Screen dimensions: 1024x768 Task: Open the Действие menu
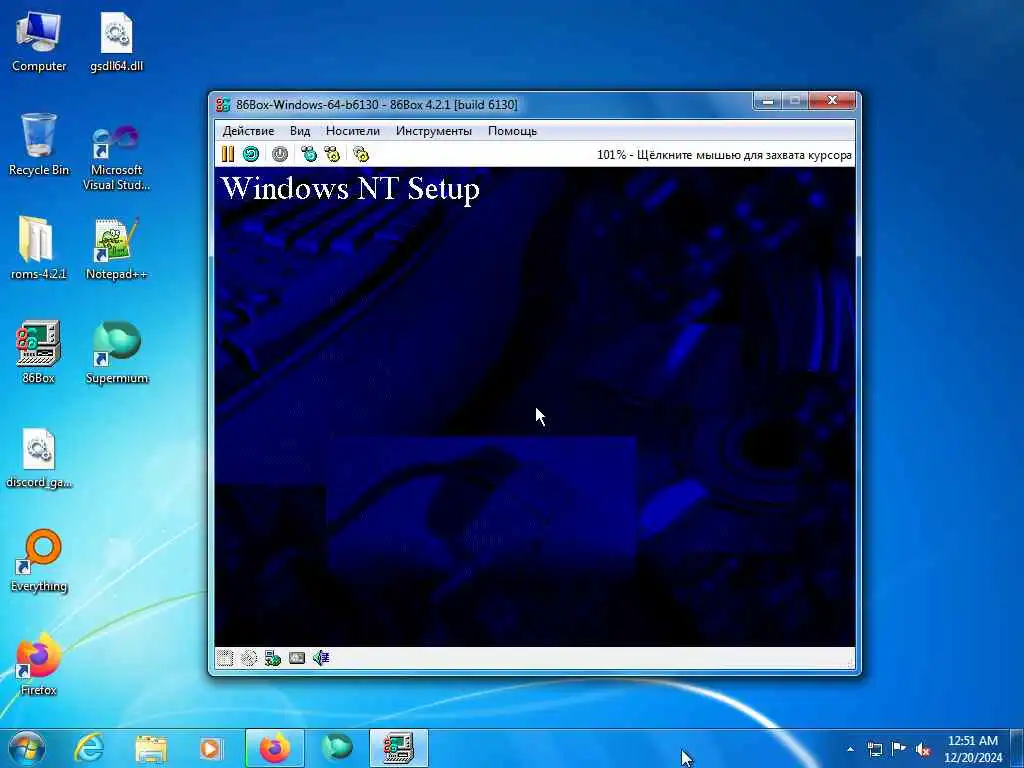pos(248,131)
